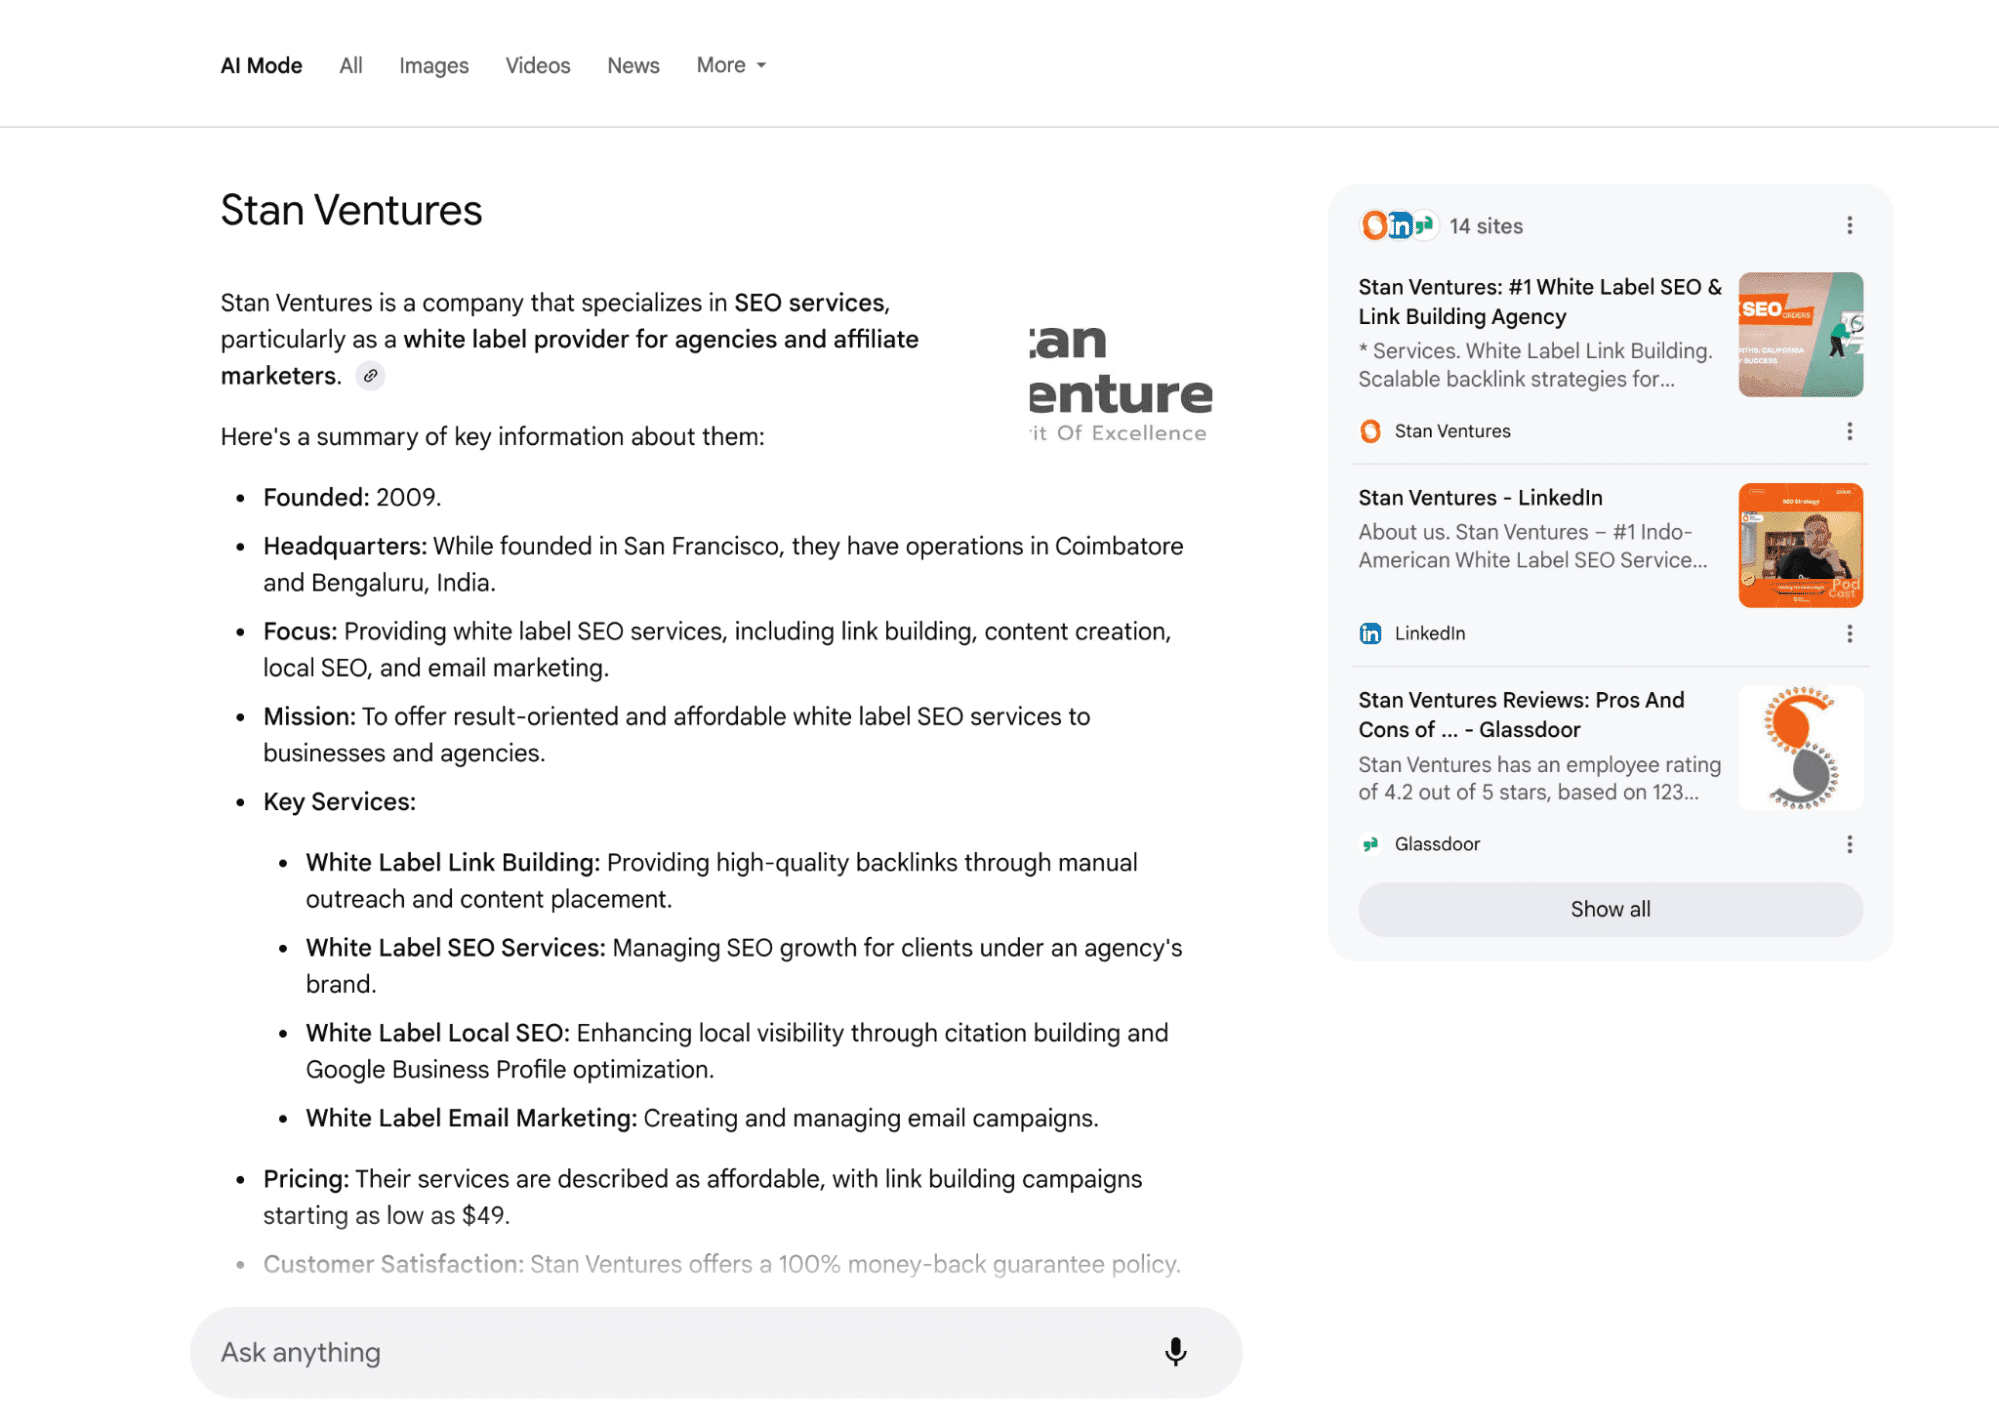This screenshot has height=1423, width=1999.
Task: Click the LinkedIn favicon in the source row
Action: click(x=1370, y=633)
